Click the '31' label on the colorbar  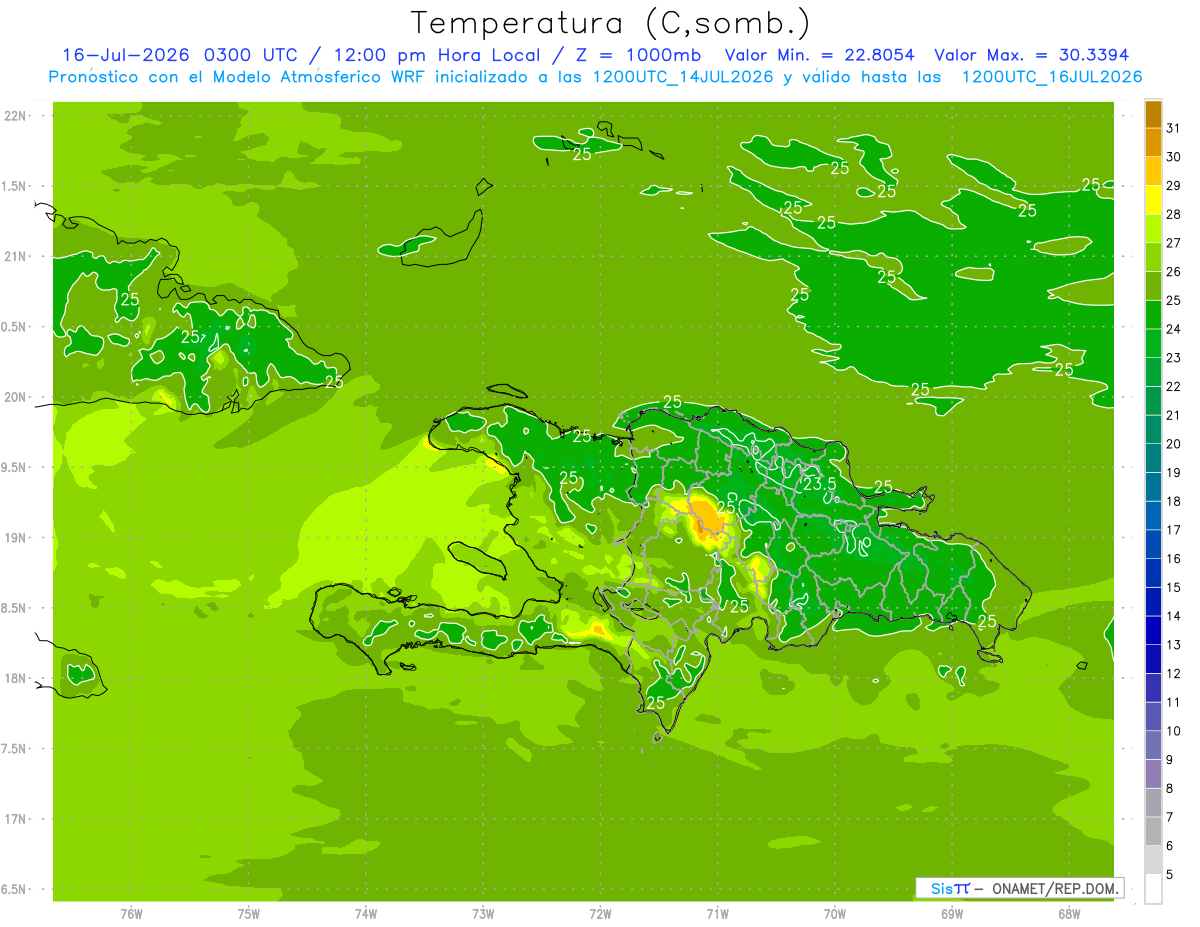pos(1174,128)
